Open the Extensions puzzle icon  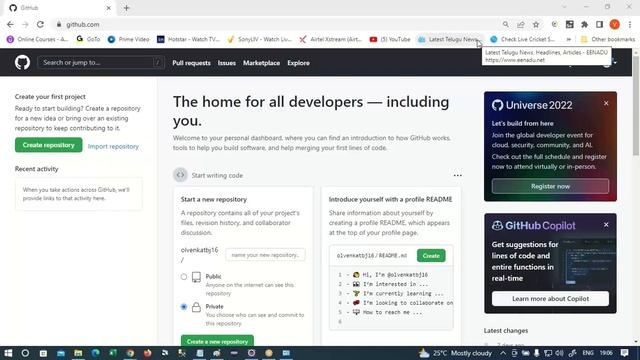click(x=584, y=24)
